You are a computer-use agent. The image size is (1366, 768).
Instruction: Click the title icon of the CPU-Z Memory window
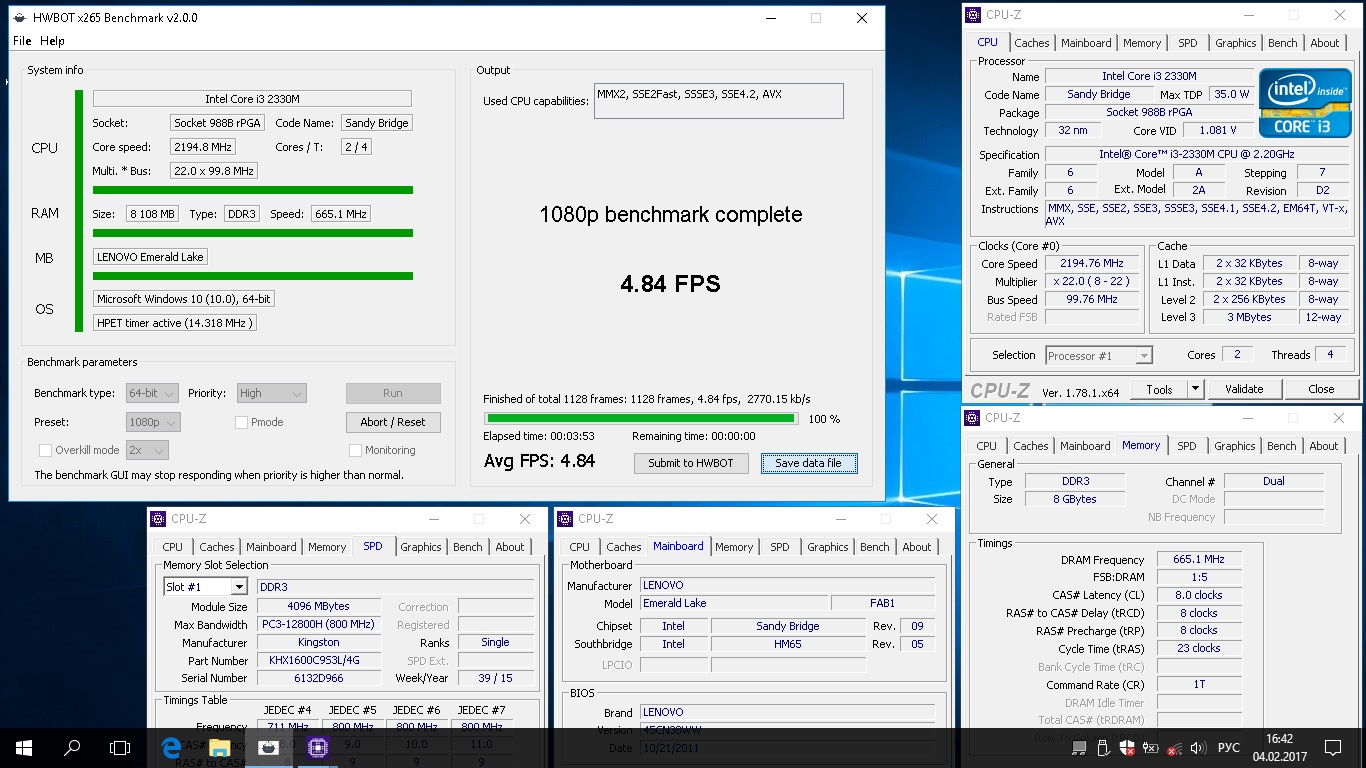click(973, 418)
